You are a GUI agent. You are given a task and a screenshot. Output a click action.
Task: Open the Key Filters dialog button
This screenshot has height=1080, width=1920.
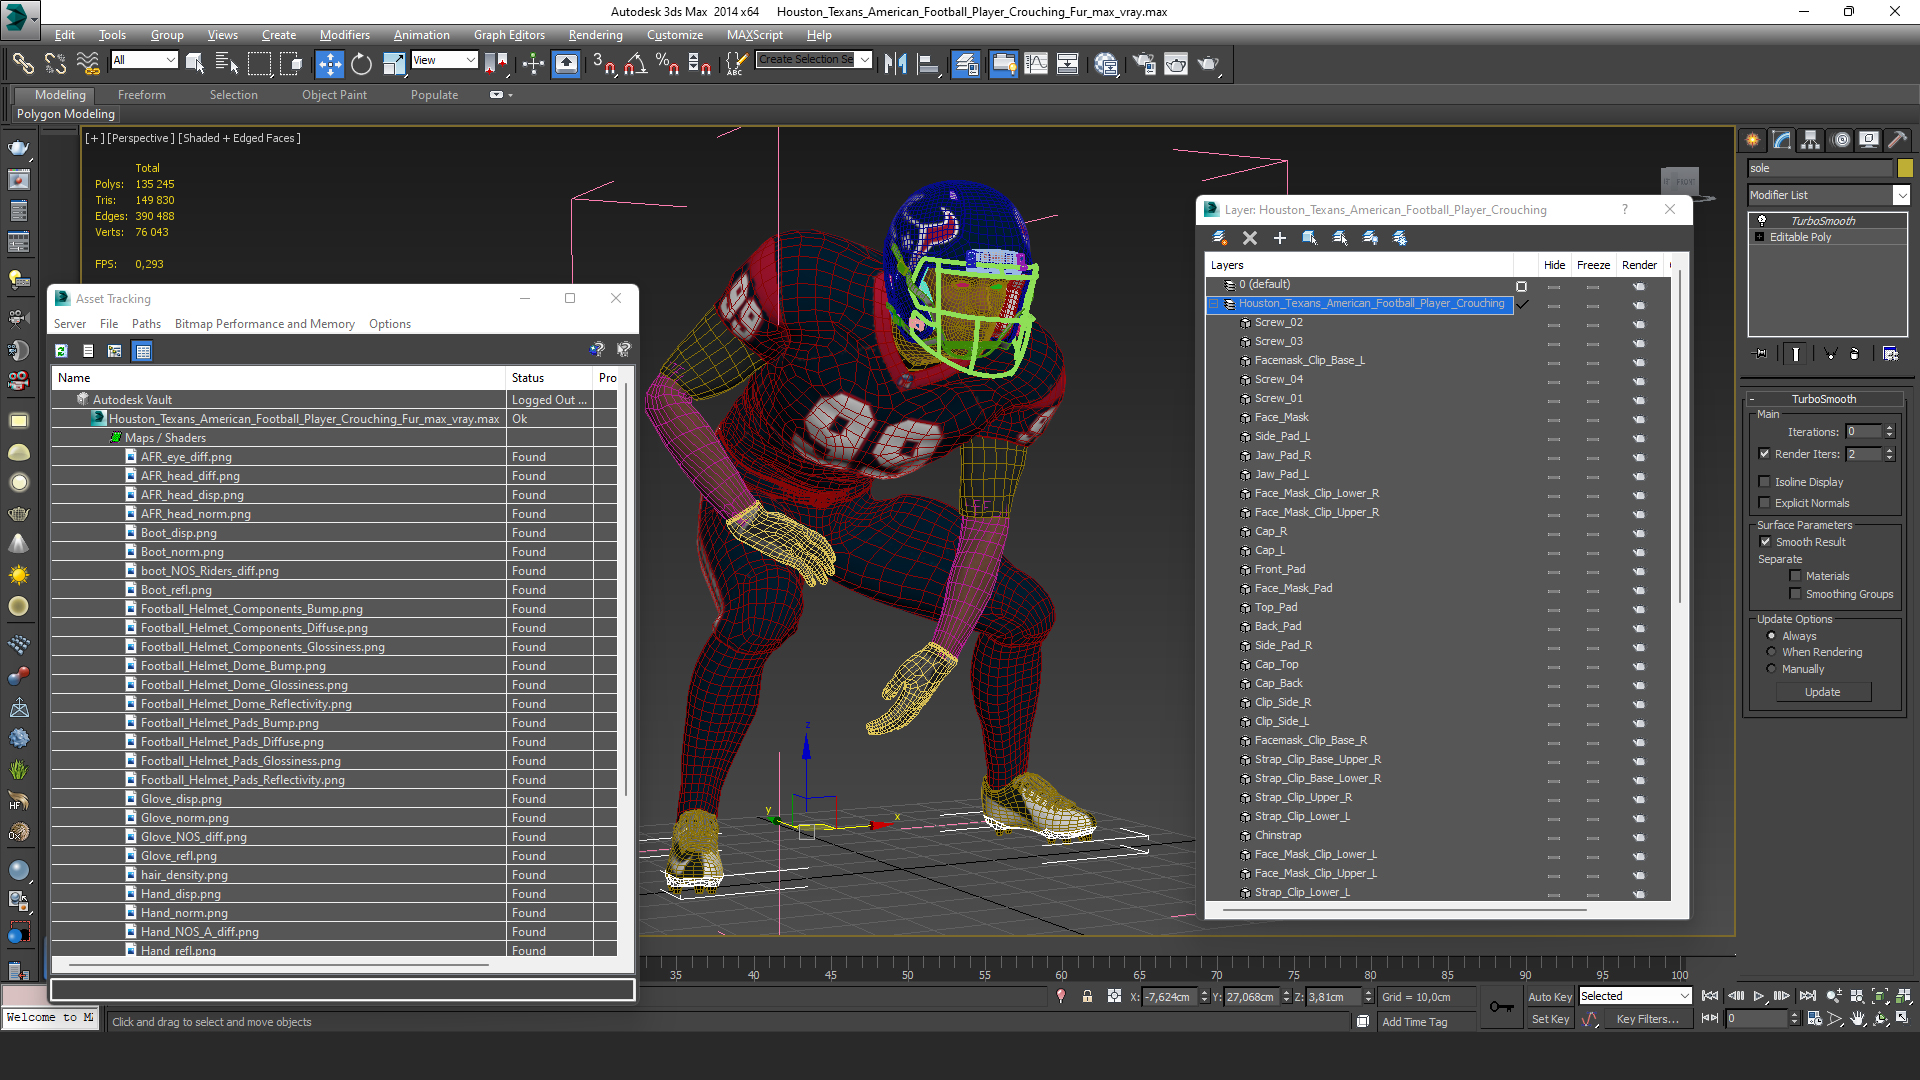click(1646, 1019)
